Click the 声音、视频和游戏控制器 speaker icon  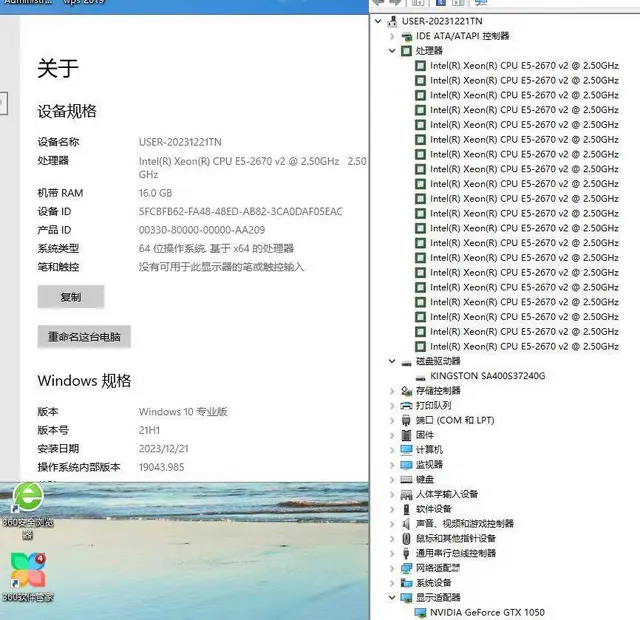[406, 523]
